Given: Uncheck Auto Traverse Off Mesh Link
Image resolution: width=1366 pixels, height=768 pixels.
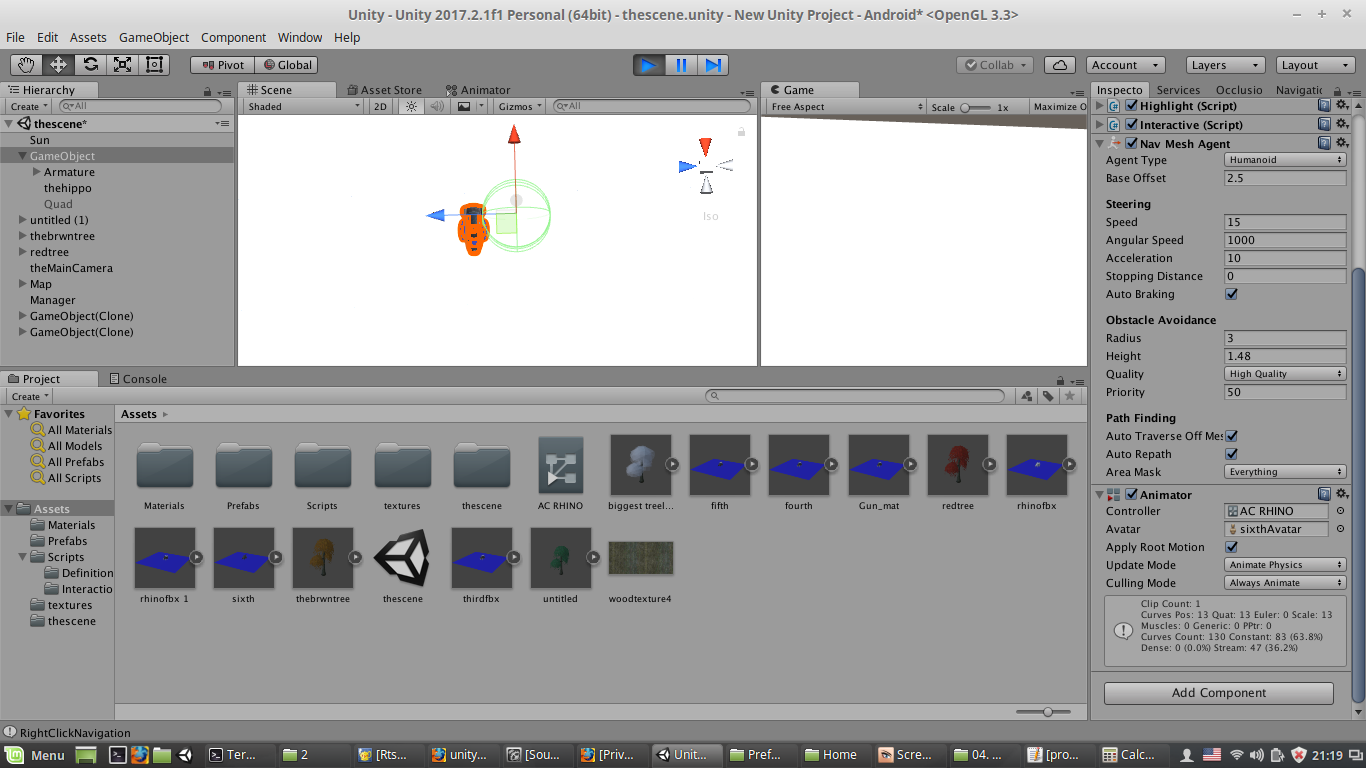Looking at the screenshot, I should pyautogui.click(x=1231, y=436).
